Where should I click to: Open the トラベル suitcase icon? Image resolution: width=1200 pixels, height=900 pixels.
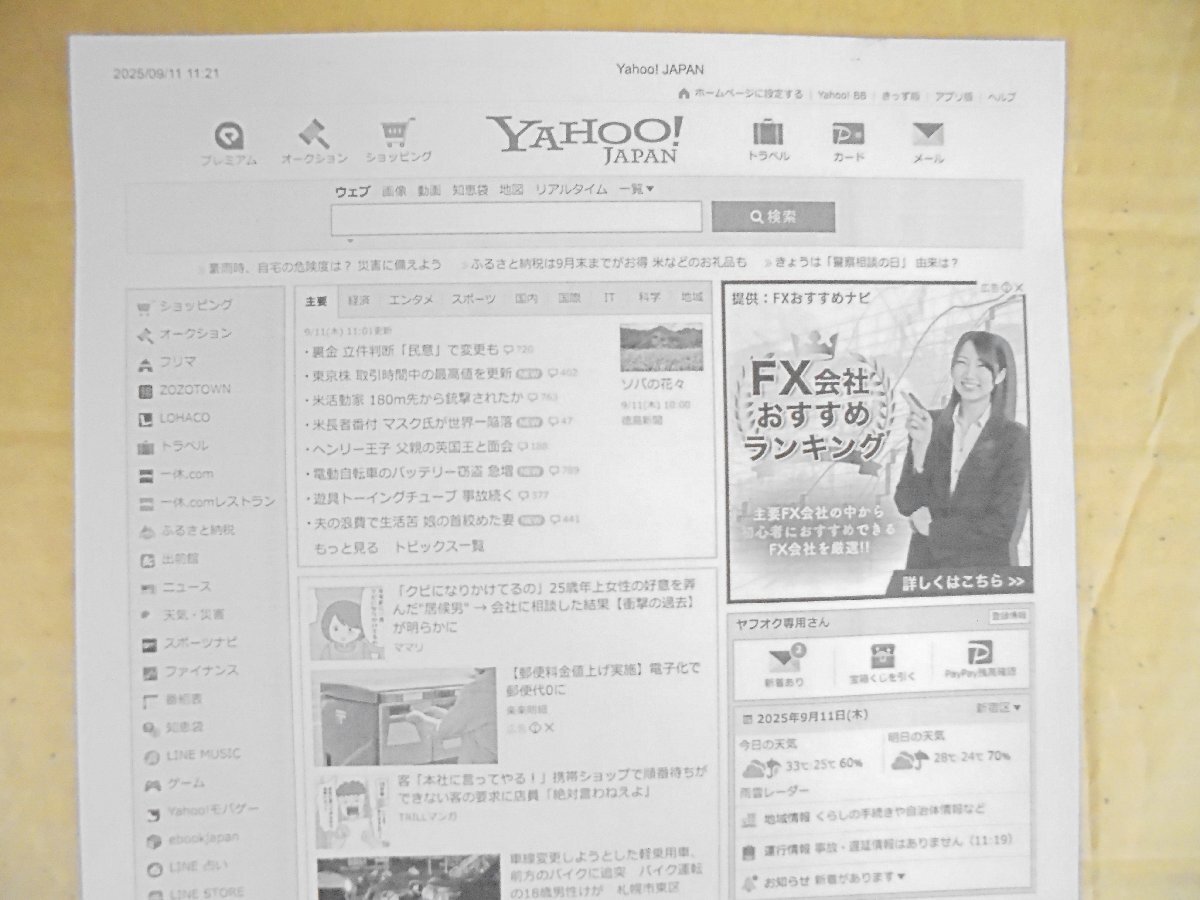tap(768, 132)
